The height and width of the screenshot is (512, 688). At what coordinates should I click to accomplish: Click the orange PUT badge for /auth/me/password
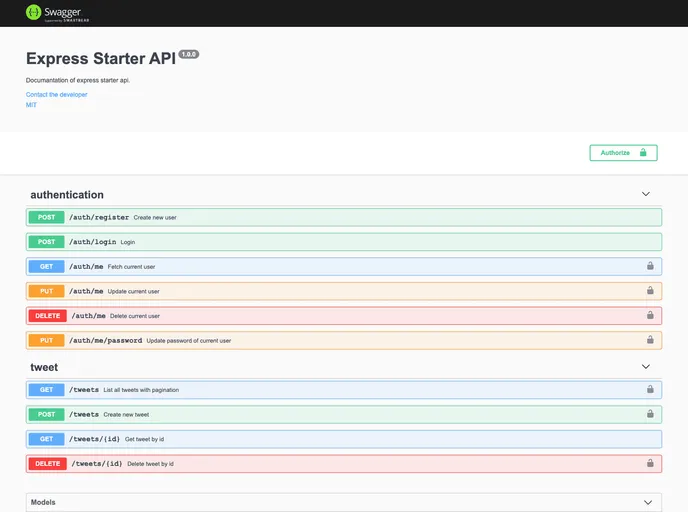tap(47, 340)
